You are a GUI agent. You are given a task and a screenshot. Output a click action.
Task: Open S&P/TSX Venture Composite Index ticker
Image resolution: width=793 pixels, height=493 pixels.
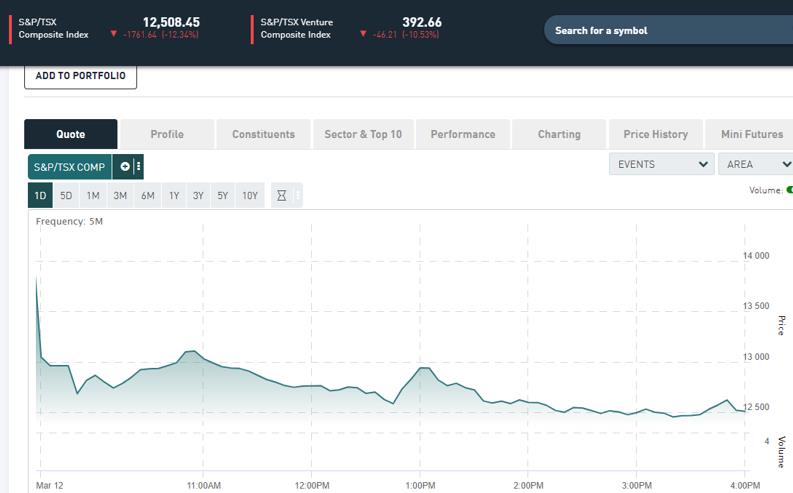[296, 28]
